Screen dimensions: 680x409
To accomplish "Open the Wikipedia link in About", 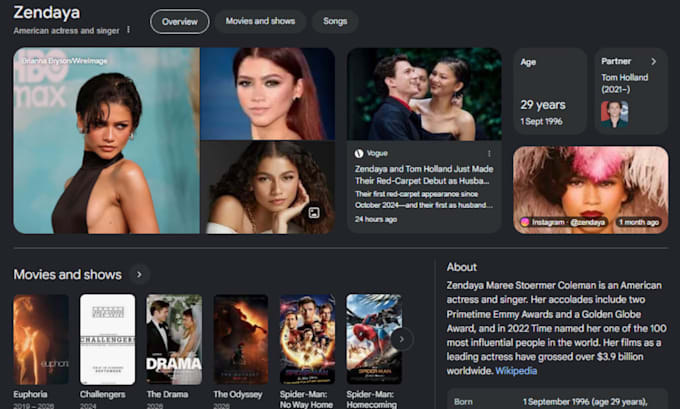I will point(516,371).
